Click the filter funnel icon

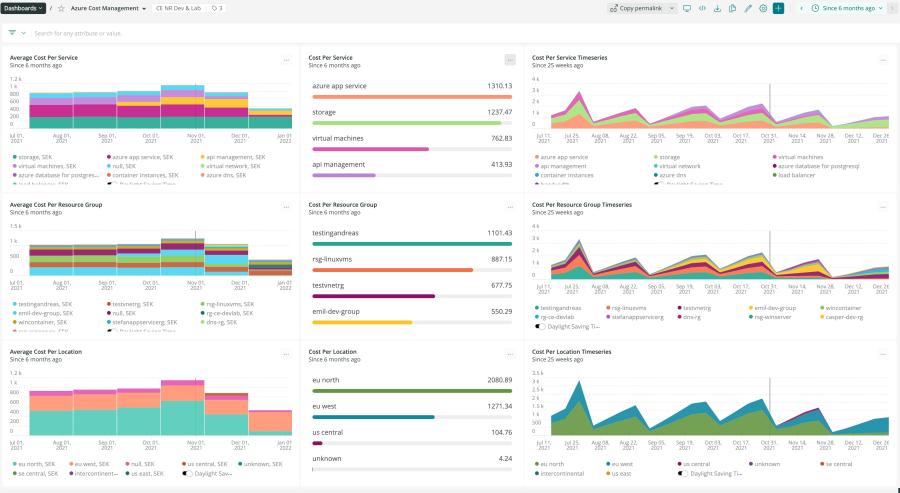tap(12, 33)
